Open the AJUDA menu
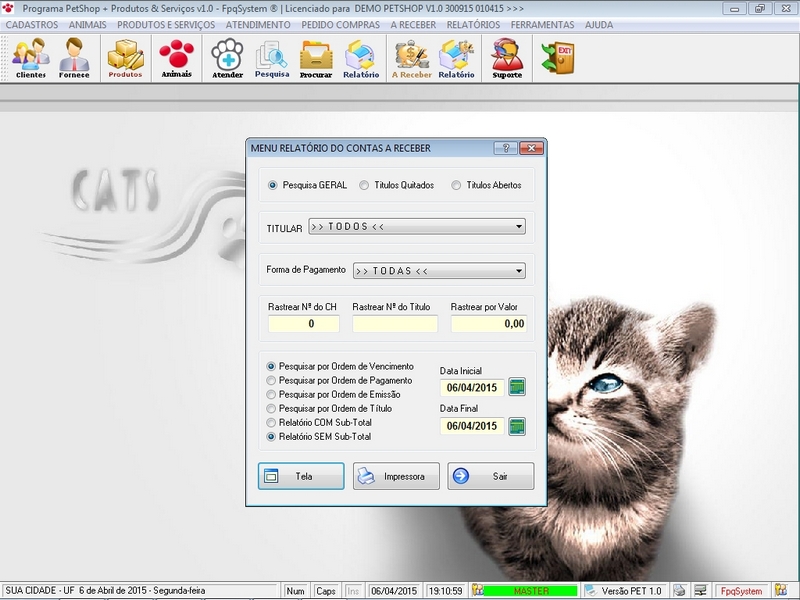This screenshot has height=600, width=800. [x=599, y=25]
